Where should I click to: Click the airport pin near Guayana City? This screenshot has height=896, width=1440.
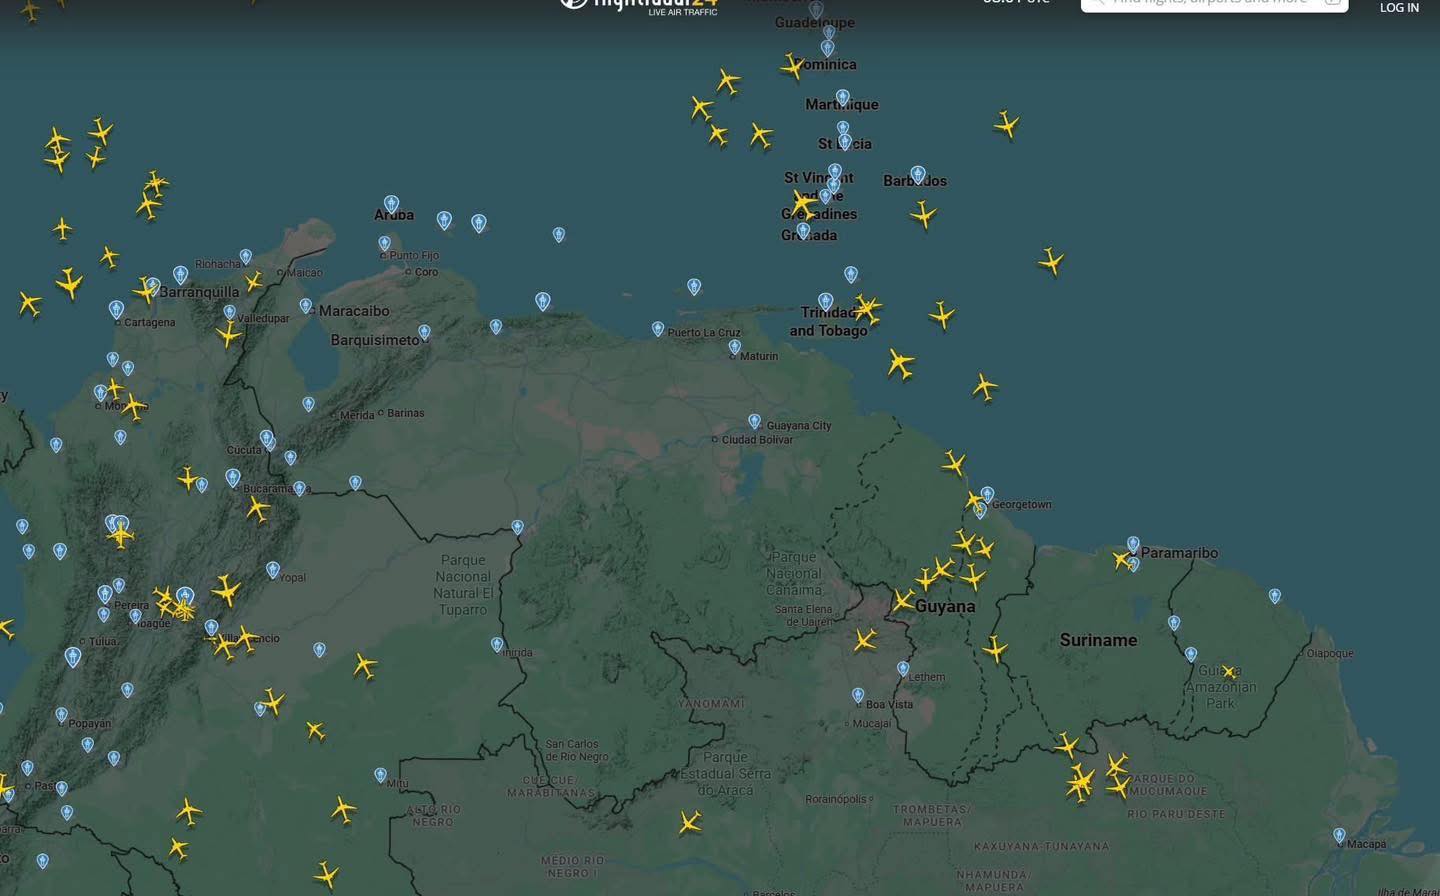(x=755, y=420)
